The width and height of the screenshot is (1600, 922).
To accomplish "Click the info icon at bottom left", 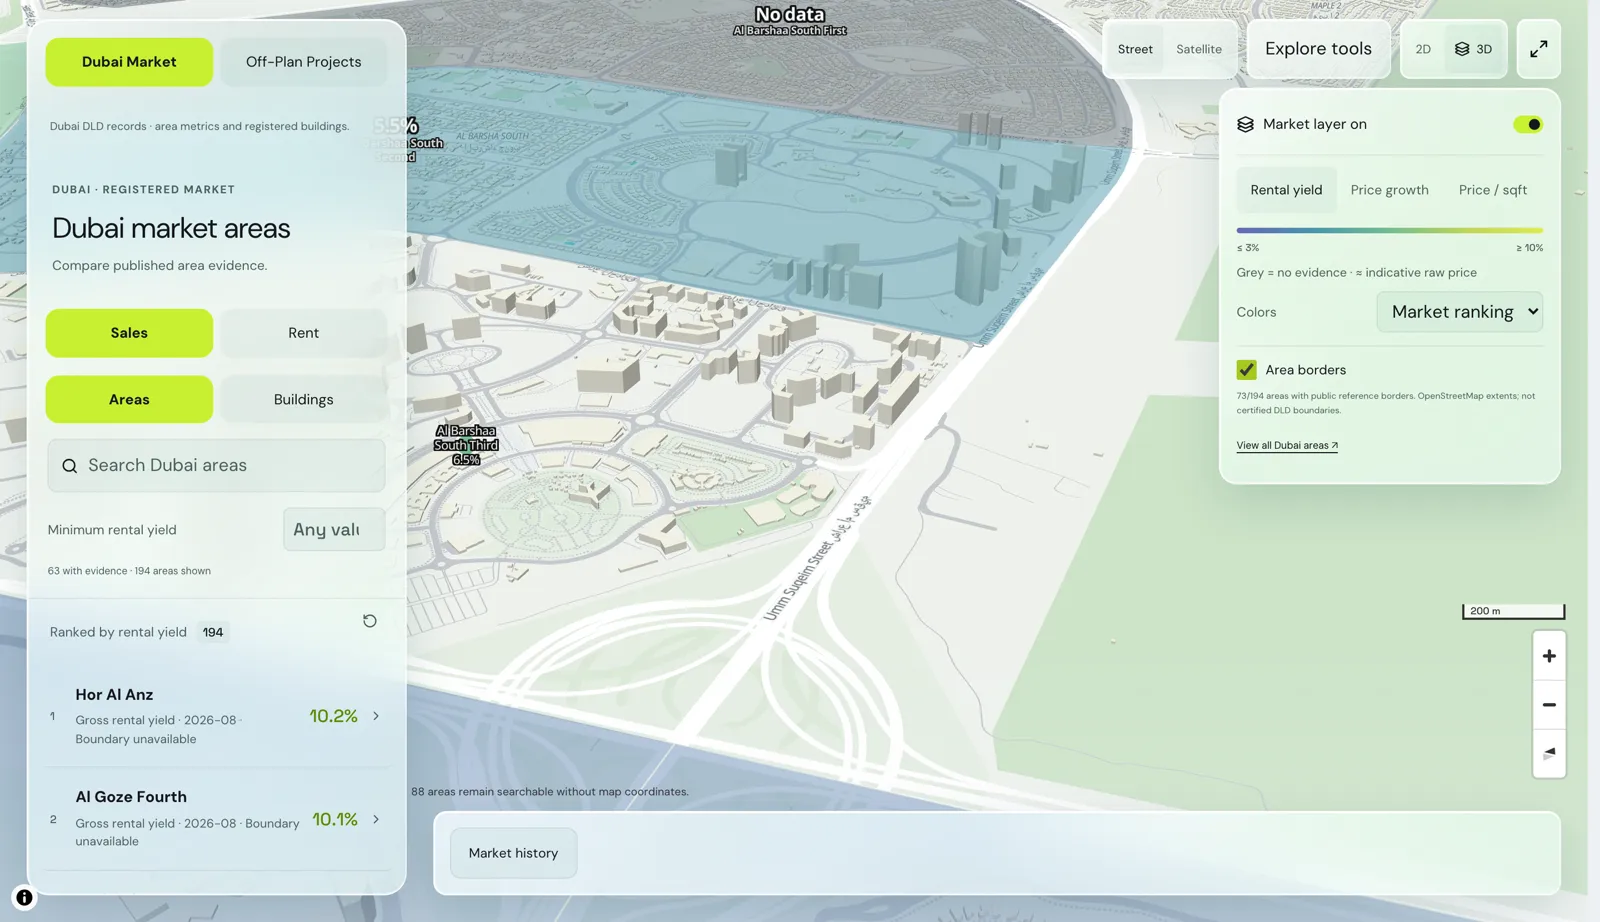I will [x=24, y=898].
